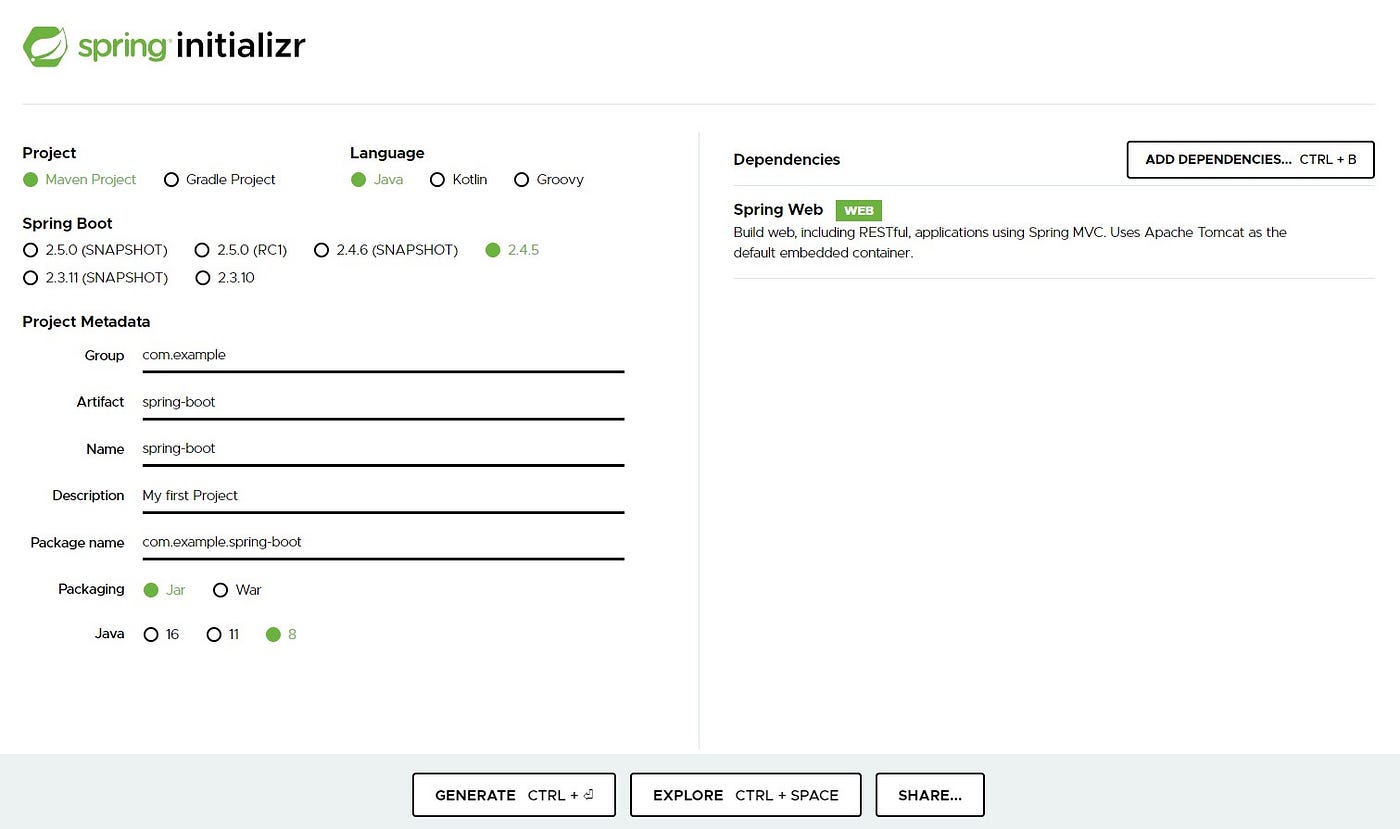Open the Add Dependencies dialog
This screenshot has width=1400, height=829.
[1250, 160]
